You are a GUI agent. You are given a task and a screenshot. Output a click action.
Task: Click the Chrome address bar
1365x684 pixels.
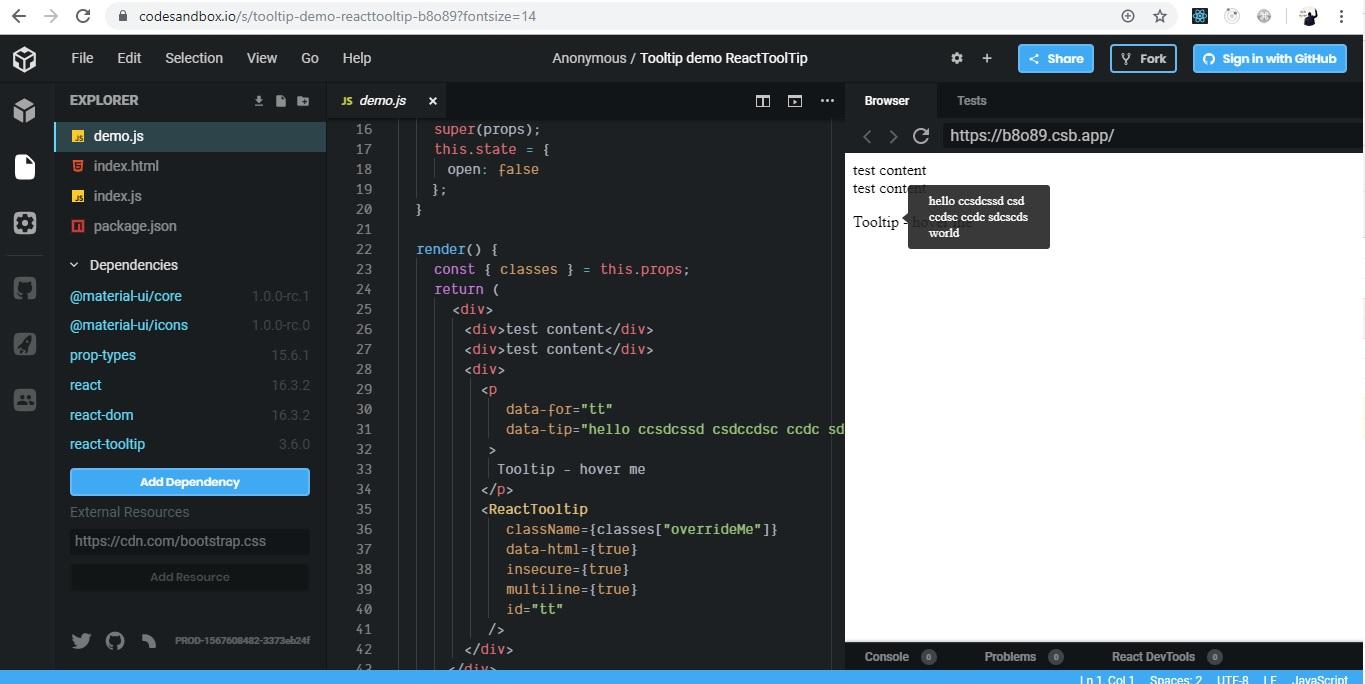tap(610, 16)
